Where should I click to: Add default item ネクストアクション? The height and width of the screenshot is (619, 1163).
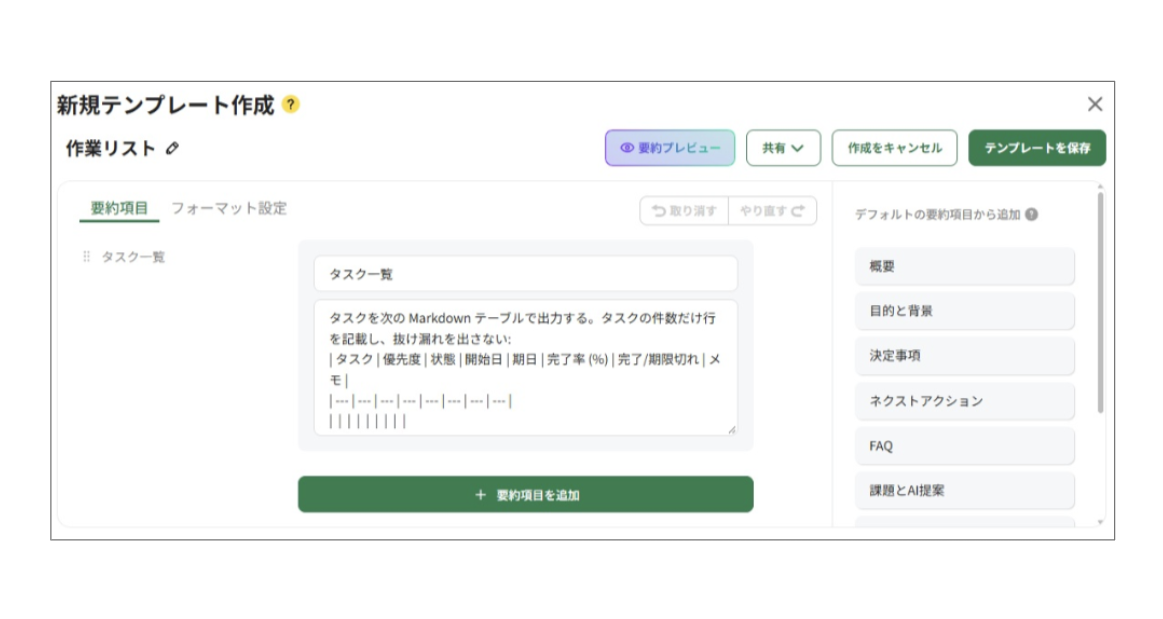pyautogui.click(x=964, y=401)
